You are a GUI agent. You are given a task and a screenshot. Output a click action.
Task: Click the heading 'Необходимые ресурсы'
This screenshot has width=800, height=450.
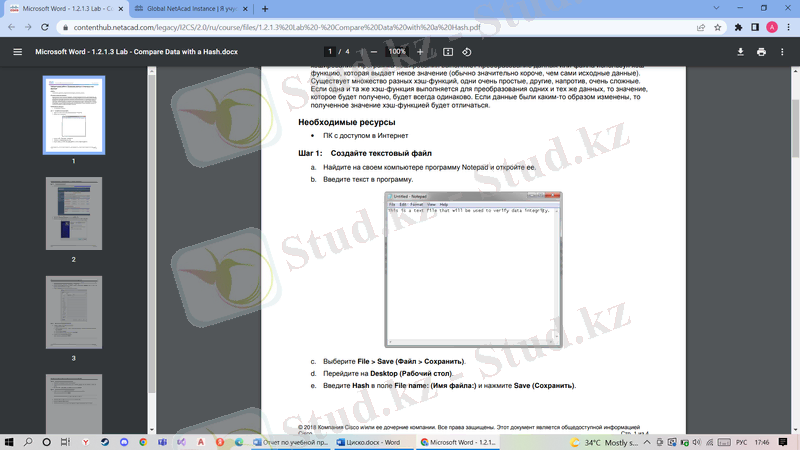click(x=347, y=122)
